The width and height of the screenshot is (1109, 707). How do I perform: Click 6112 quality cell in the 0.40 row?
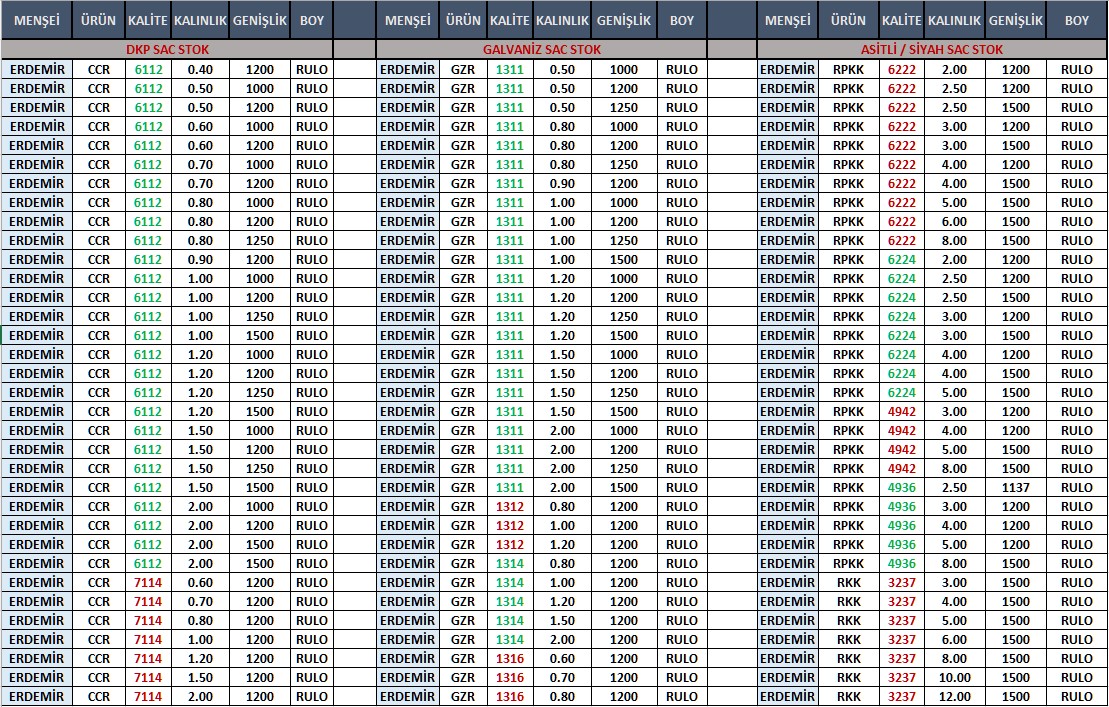click(x=148, y=70)
